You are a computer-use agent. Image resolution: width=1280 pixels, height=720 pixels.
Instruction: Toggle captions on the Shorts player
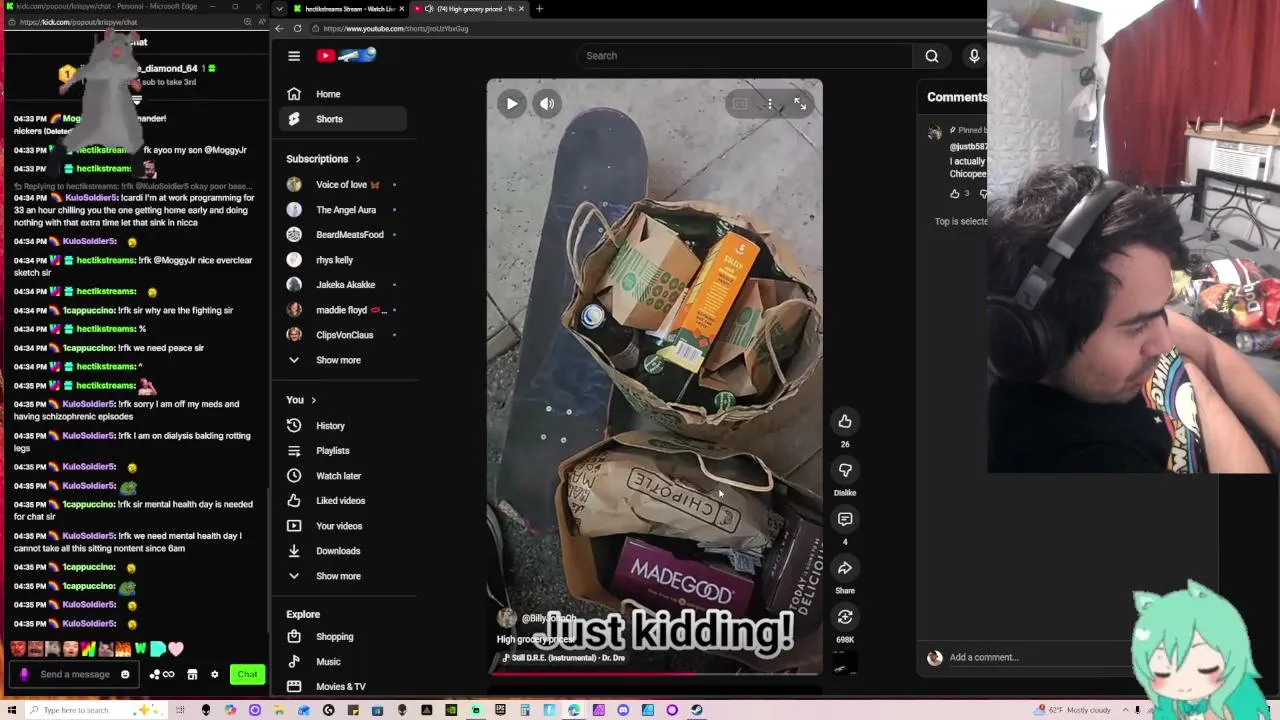740,103
